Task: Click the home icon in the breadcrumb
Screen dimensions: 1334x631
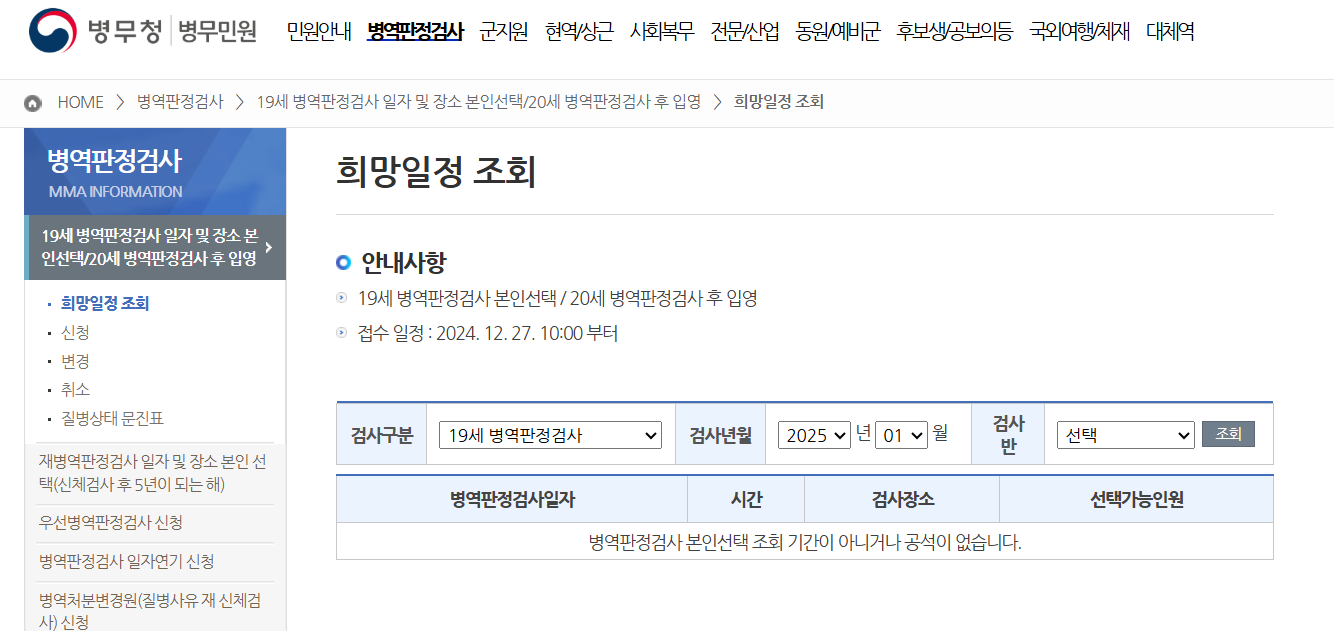Action: pyautogui.click(x=33, y=103)
